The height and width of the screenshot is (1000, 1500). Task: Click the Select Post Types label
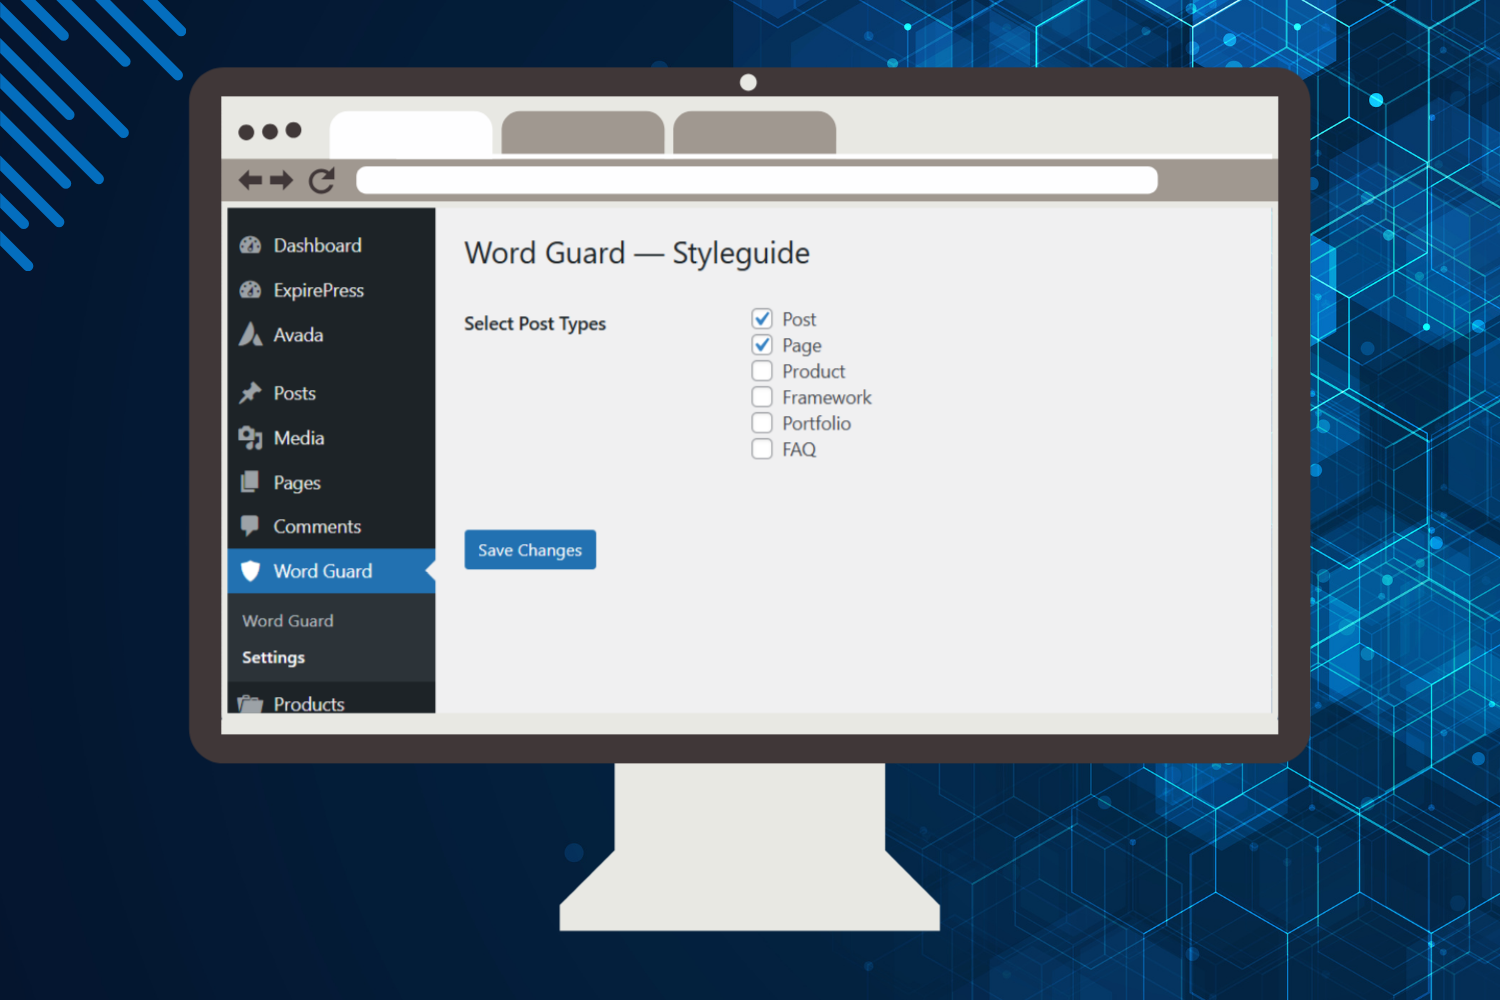click(535, 324)
